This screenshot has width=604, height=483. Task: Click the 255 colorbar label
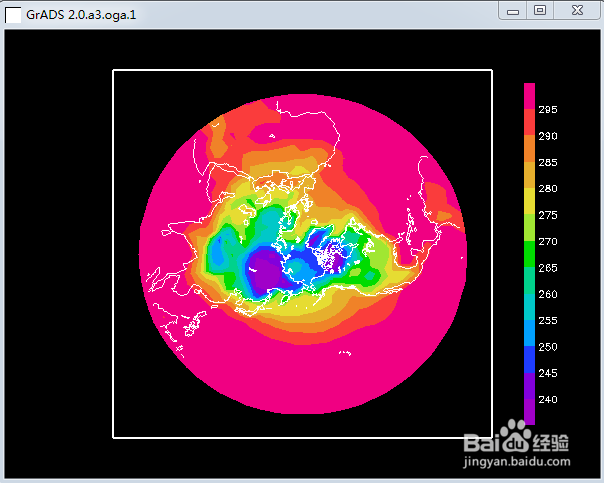(x=548, y=320)
